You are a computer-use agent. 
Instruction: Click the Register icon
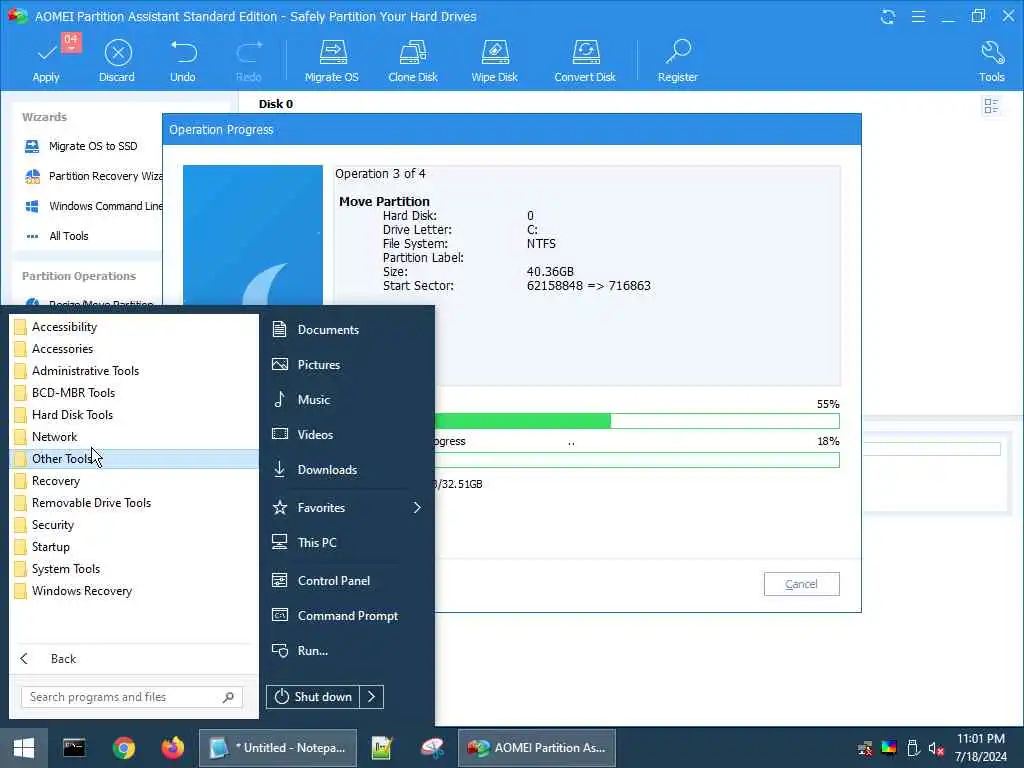tap(678, 59)
